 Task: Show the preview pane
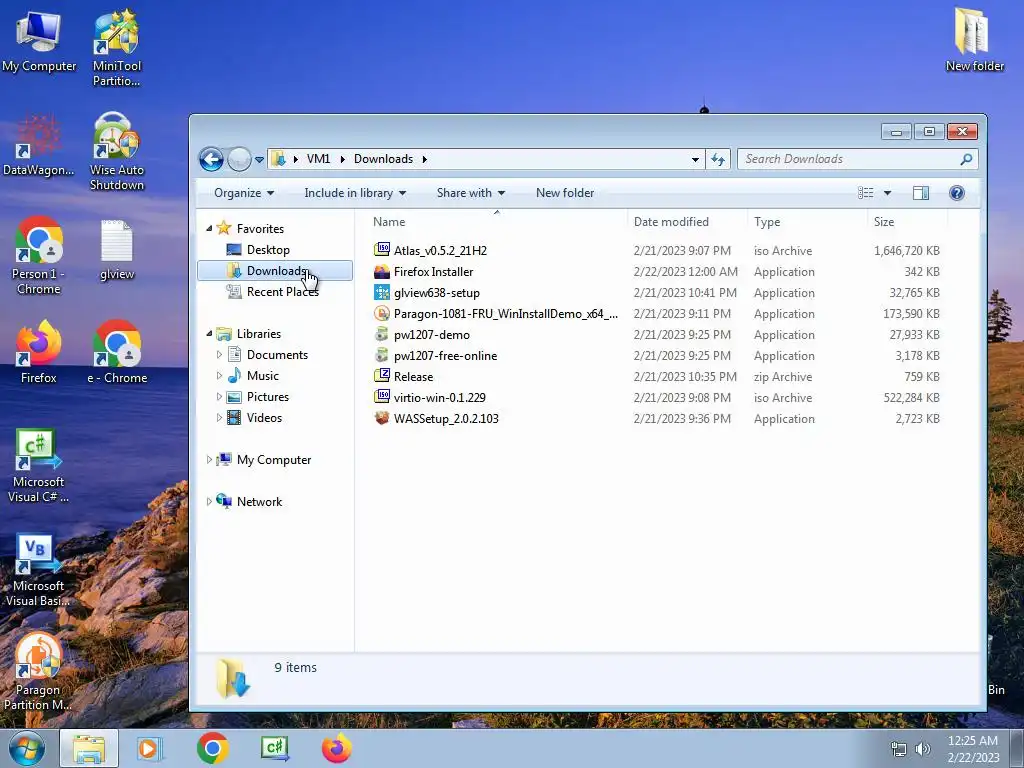(x=921, y=193)
